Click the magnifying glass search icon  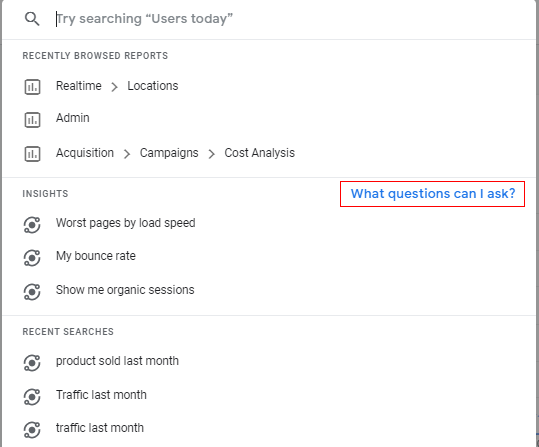(x=32, y=19)
